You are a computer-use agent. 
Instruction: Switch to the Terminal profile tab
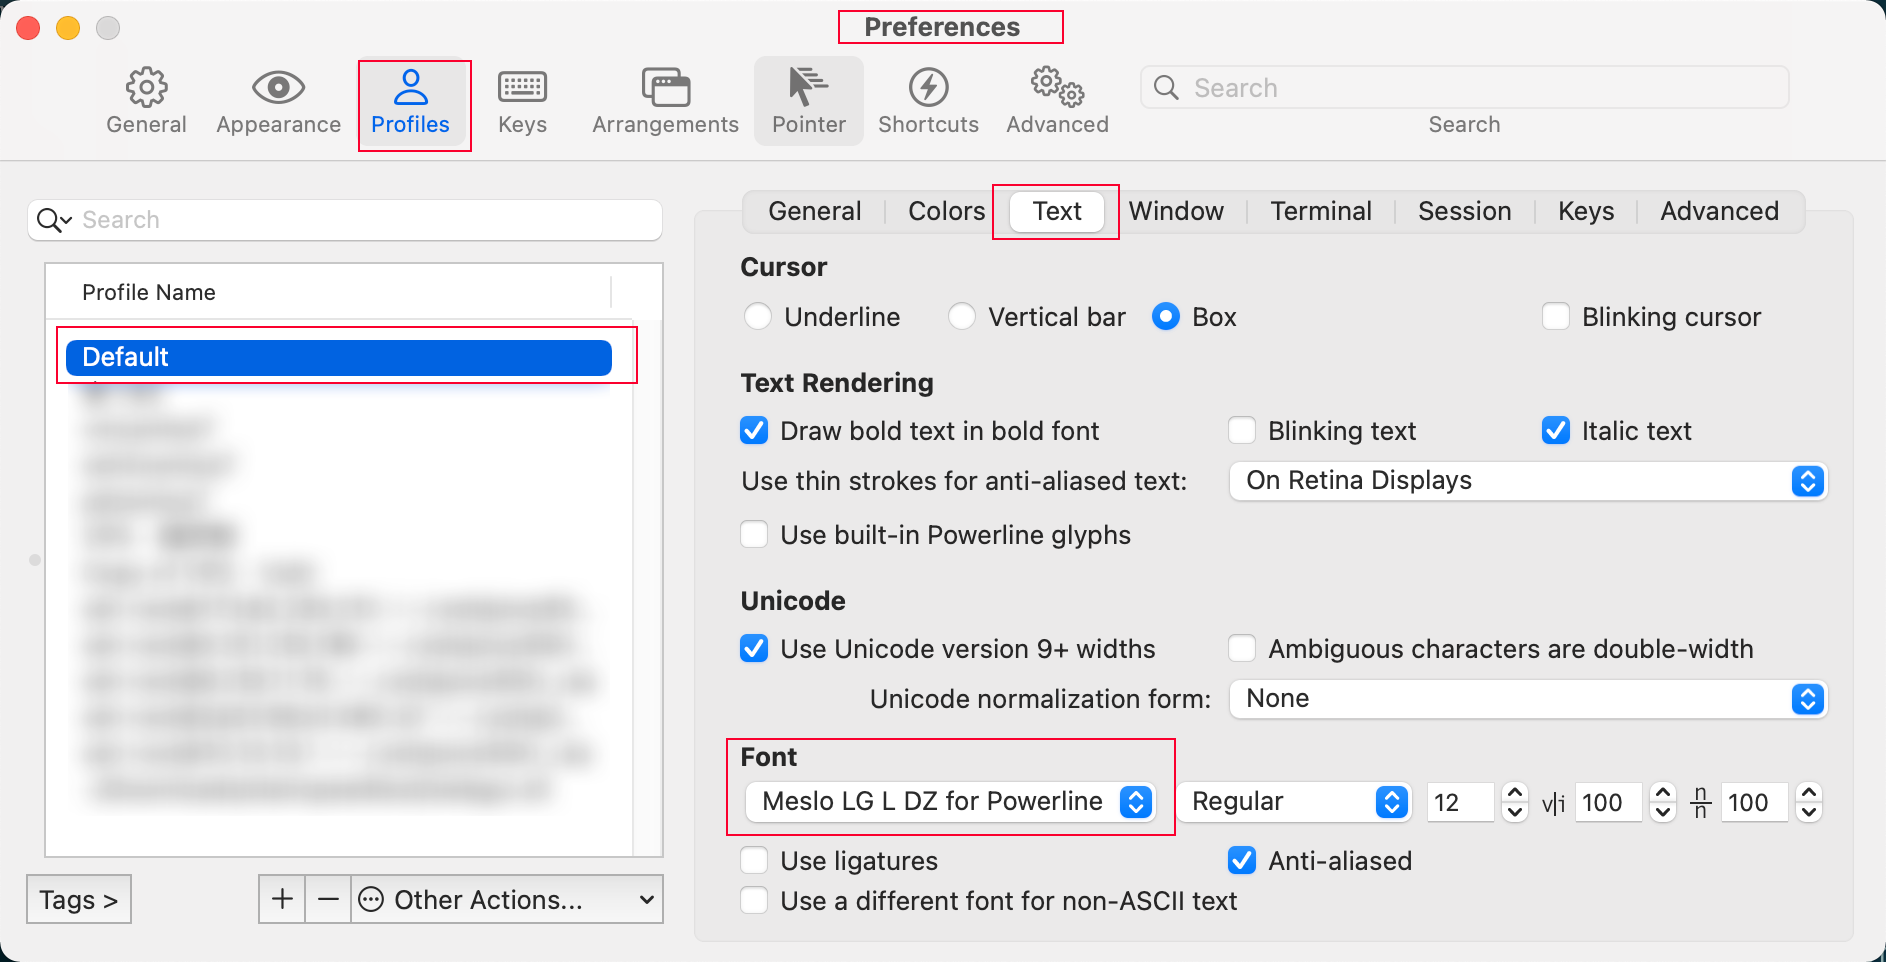[1320, 212]
